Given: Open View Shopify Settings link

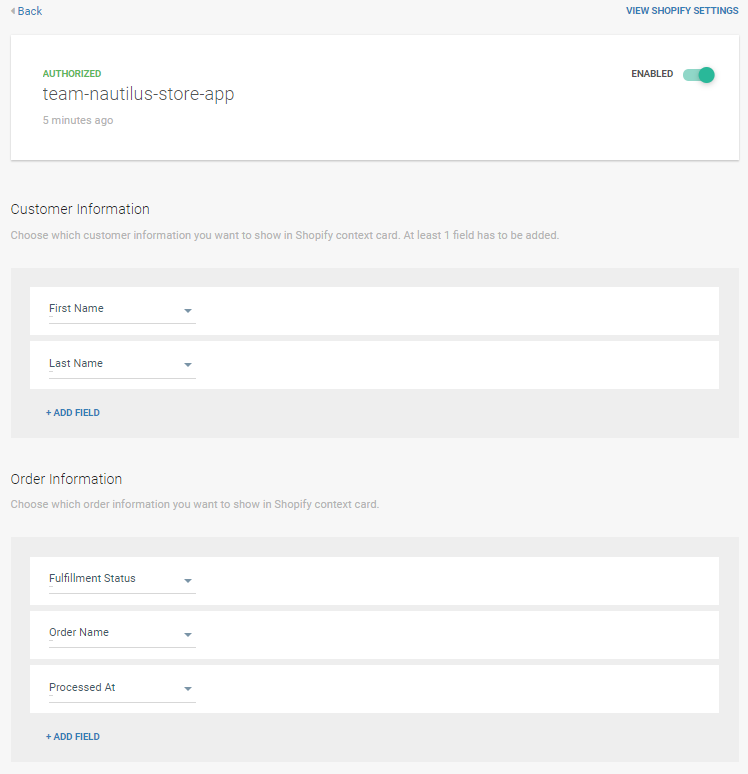Looking at the screenshot, I should [681, 11].
